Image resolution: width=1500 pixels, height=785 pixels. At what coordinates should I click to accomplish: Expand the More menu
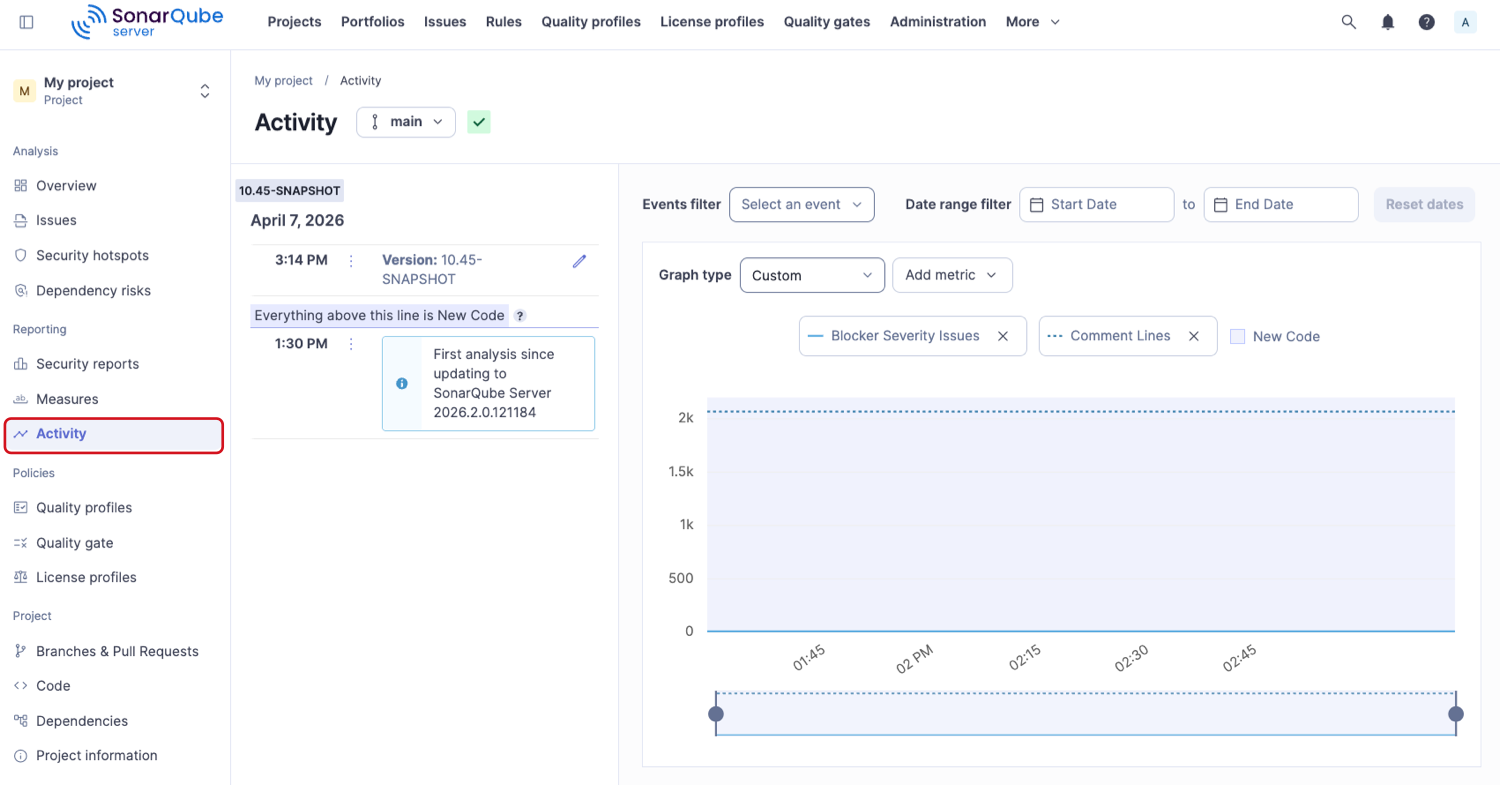1033,22
